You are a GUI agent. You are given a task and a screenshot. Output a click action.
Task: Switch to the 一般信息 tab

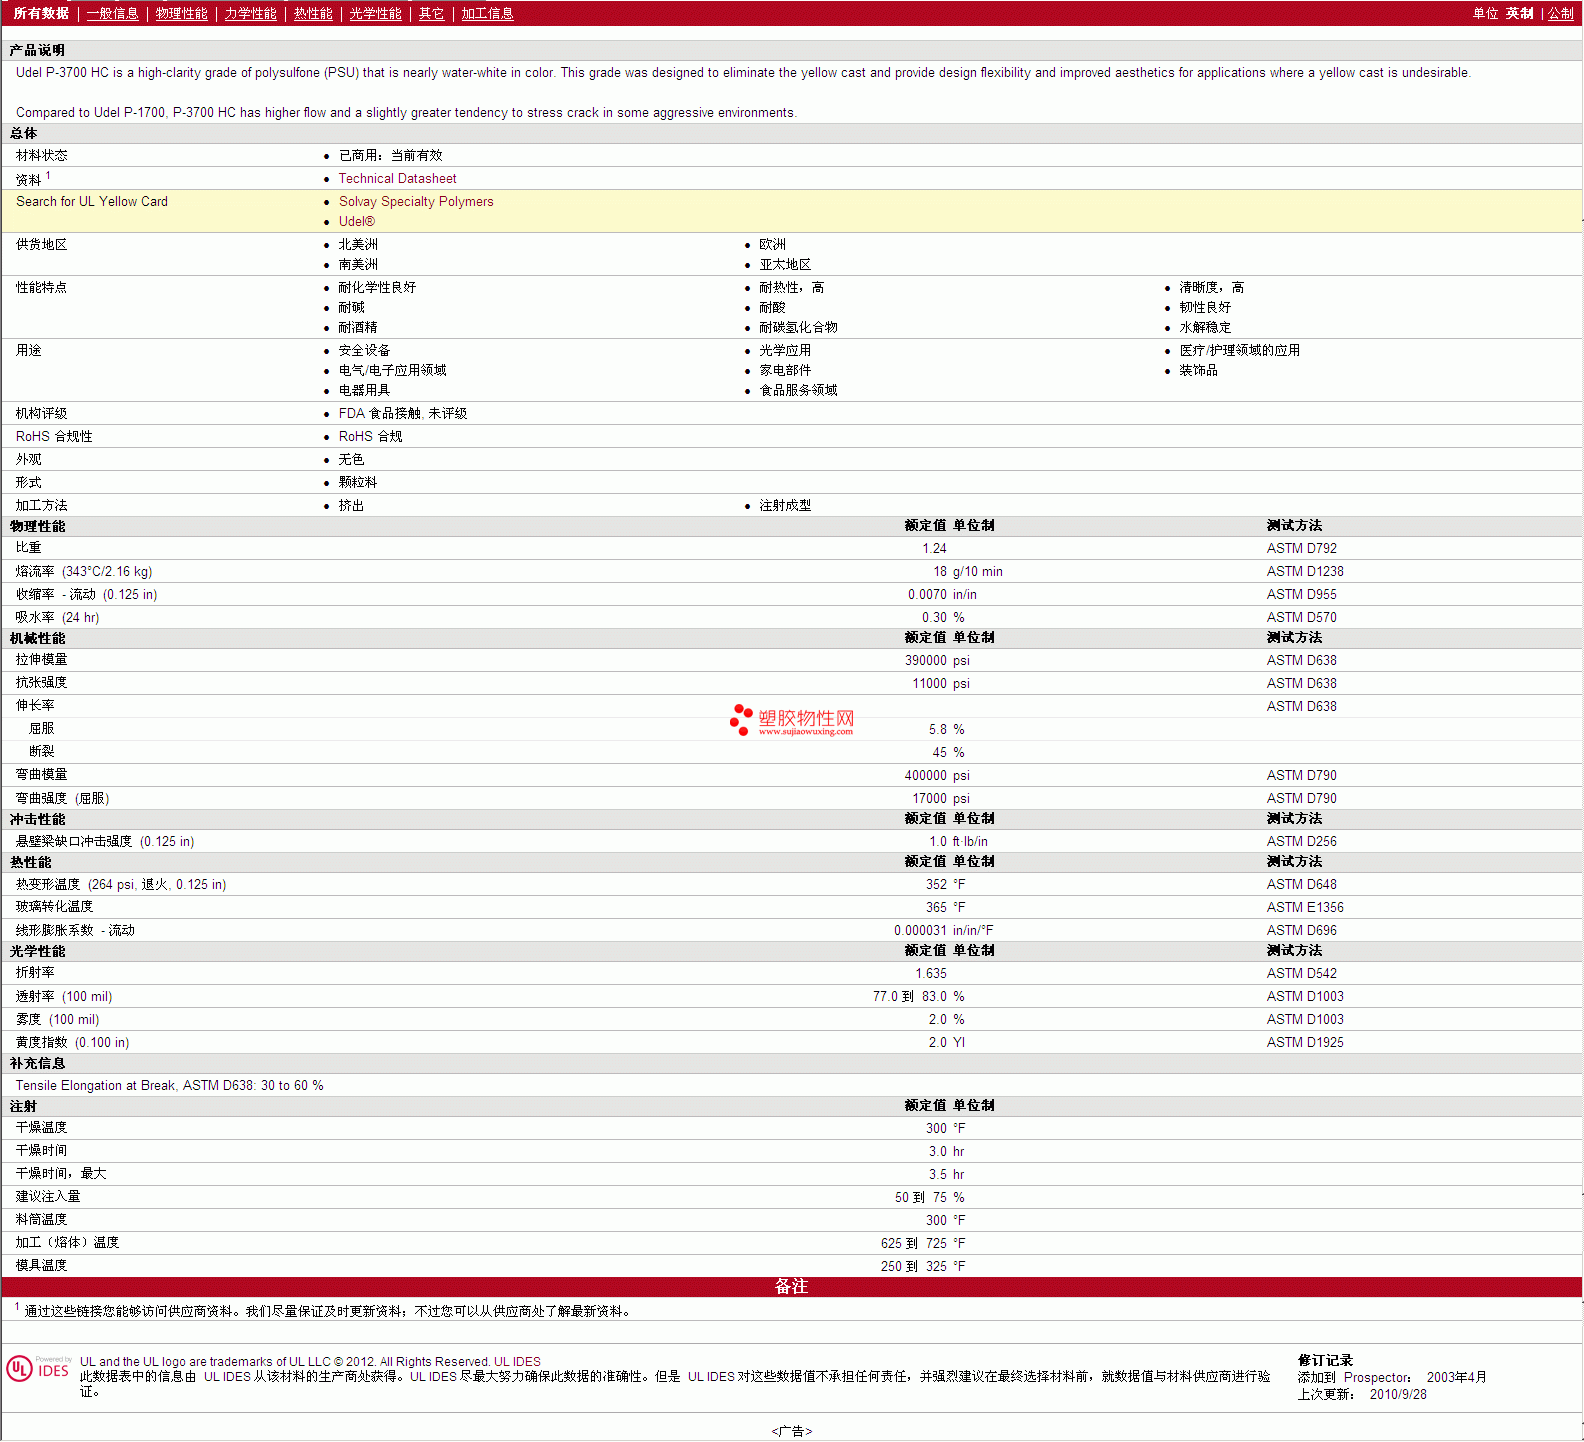pos(112,13)
